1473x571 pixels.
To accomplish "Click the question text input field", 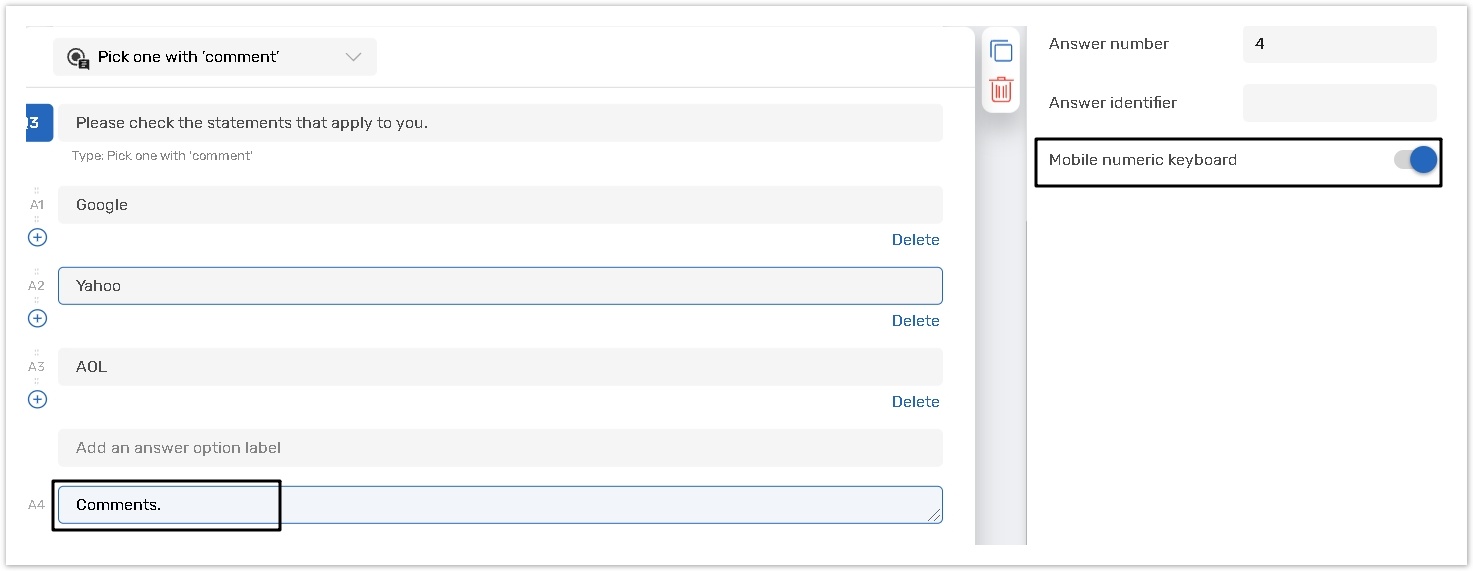I will [x=500, y=123].
